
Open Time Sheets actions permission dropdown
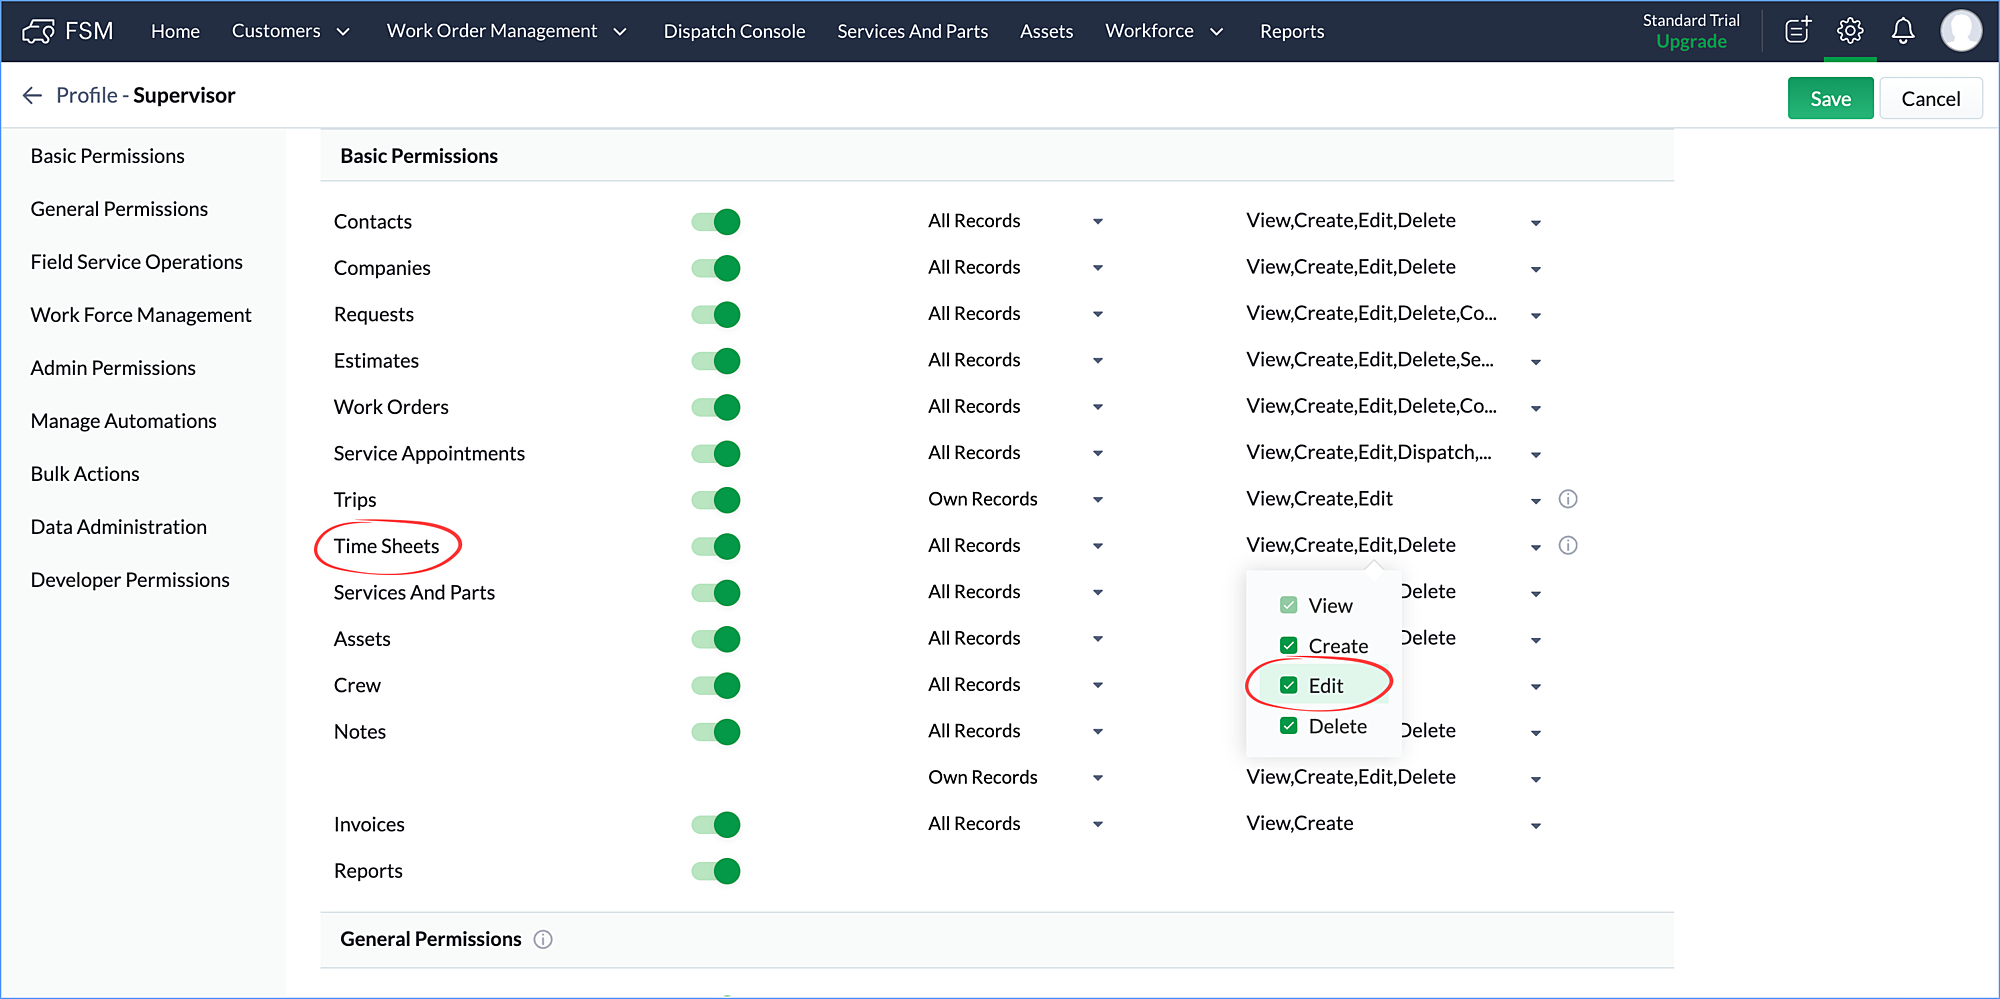click(x=1393, y=545)
